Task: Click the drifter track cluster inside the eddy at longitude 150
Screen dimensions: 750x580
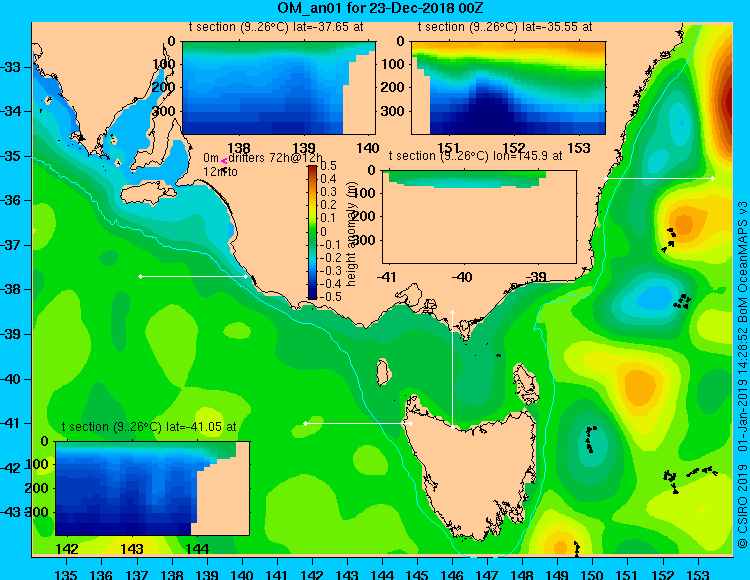Action: (590, 439)
